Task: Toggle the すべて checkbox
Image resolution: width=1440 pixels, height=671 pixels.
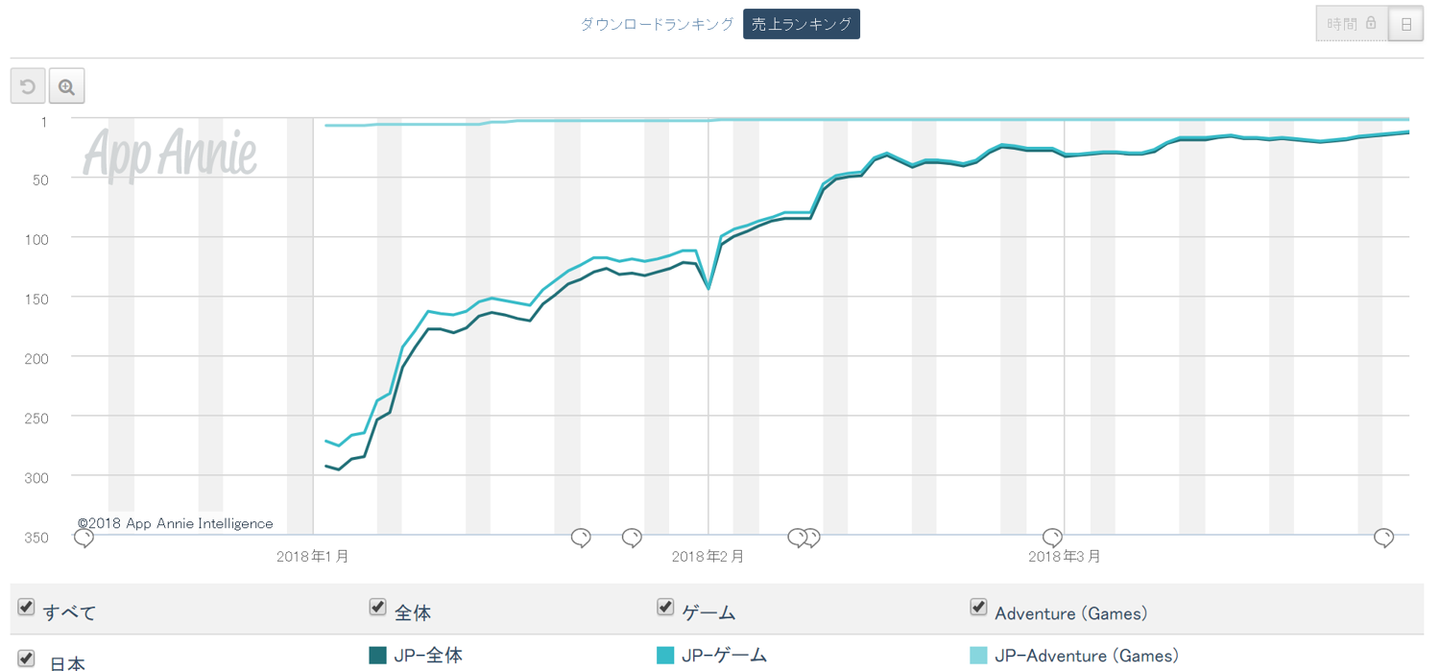Action: [27, 608]
